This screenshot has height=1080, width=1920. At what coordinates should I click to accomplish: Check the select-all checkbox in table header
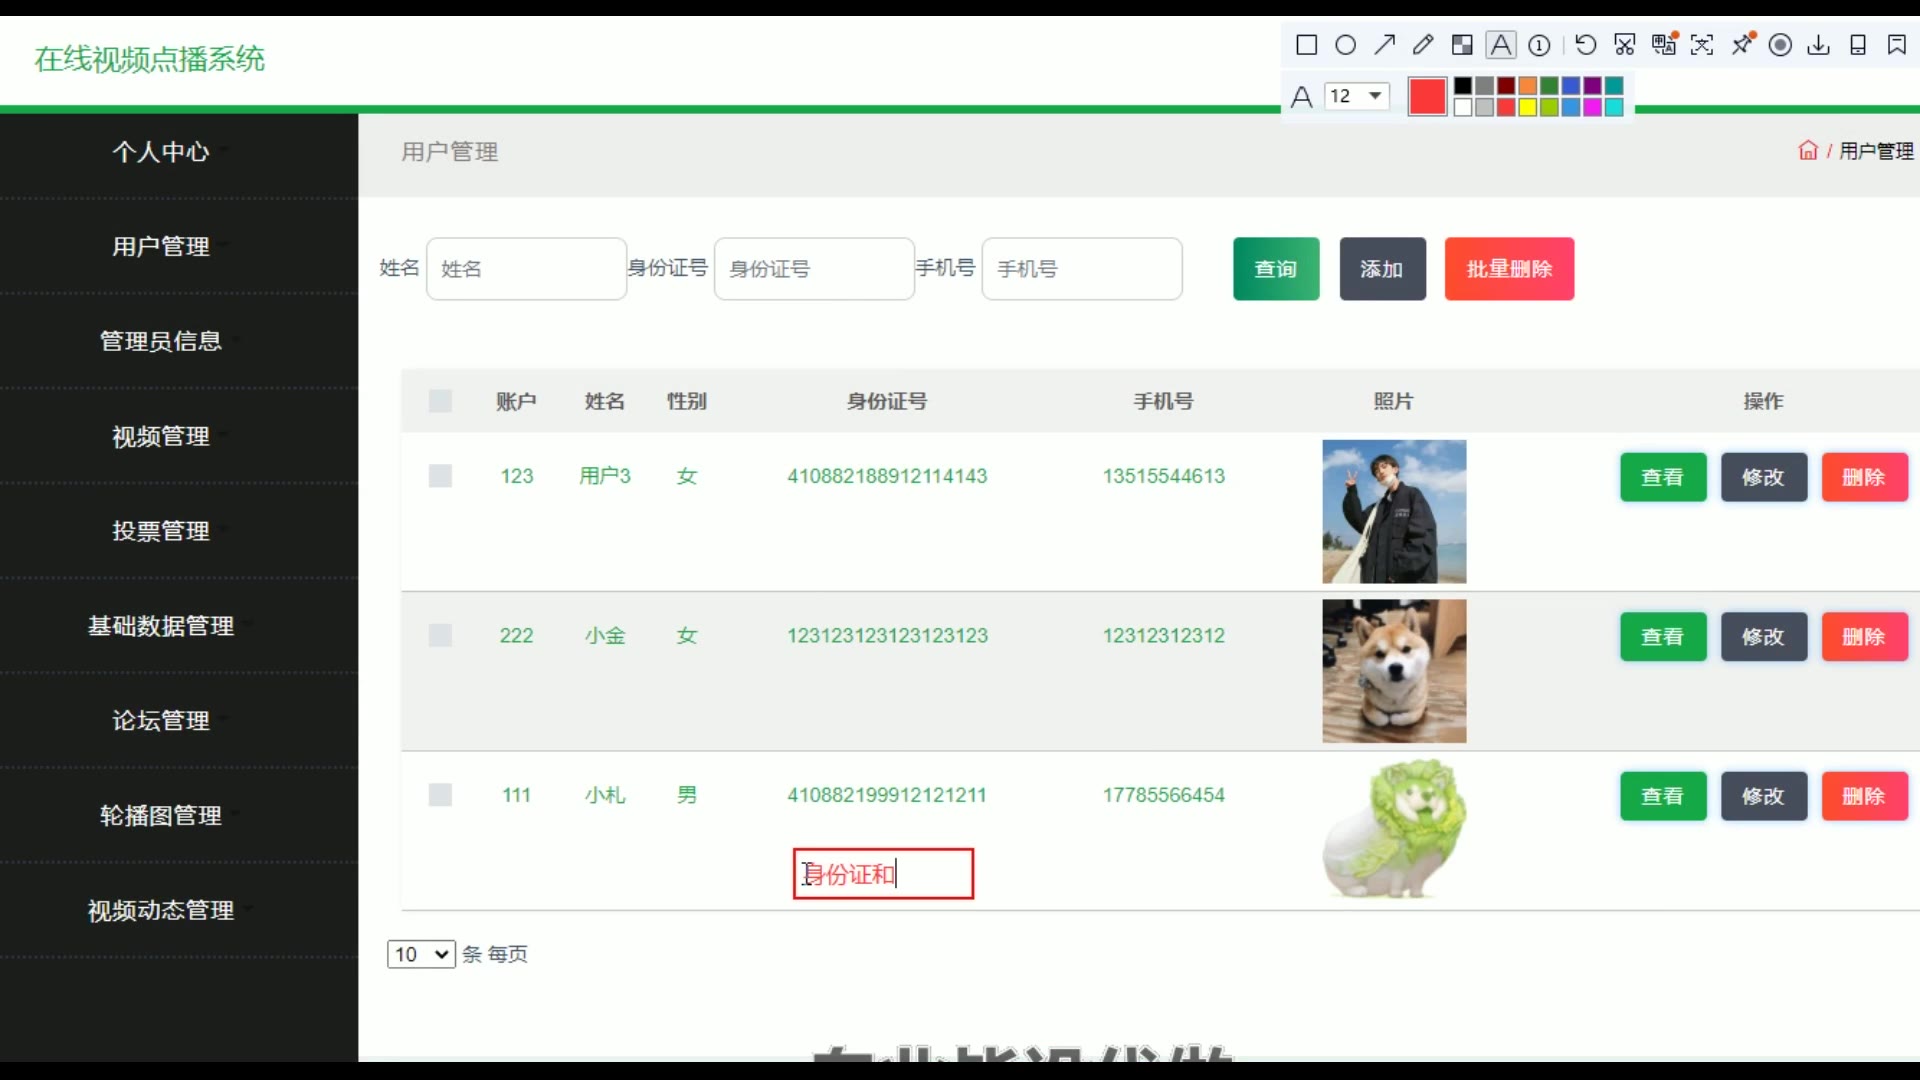440,401
